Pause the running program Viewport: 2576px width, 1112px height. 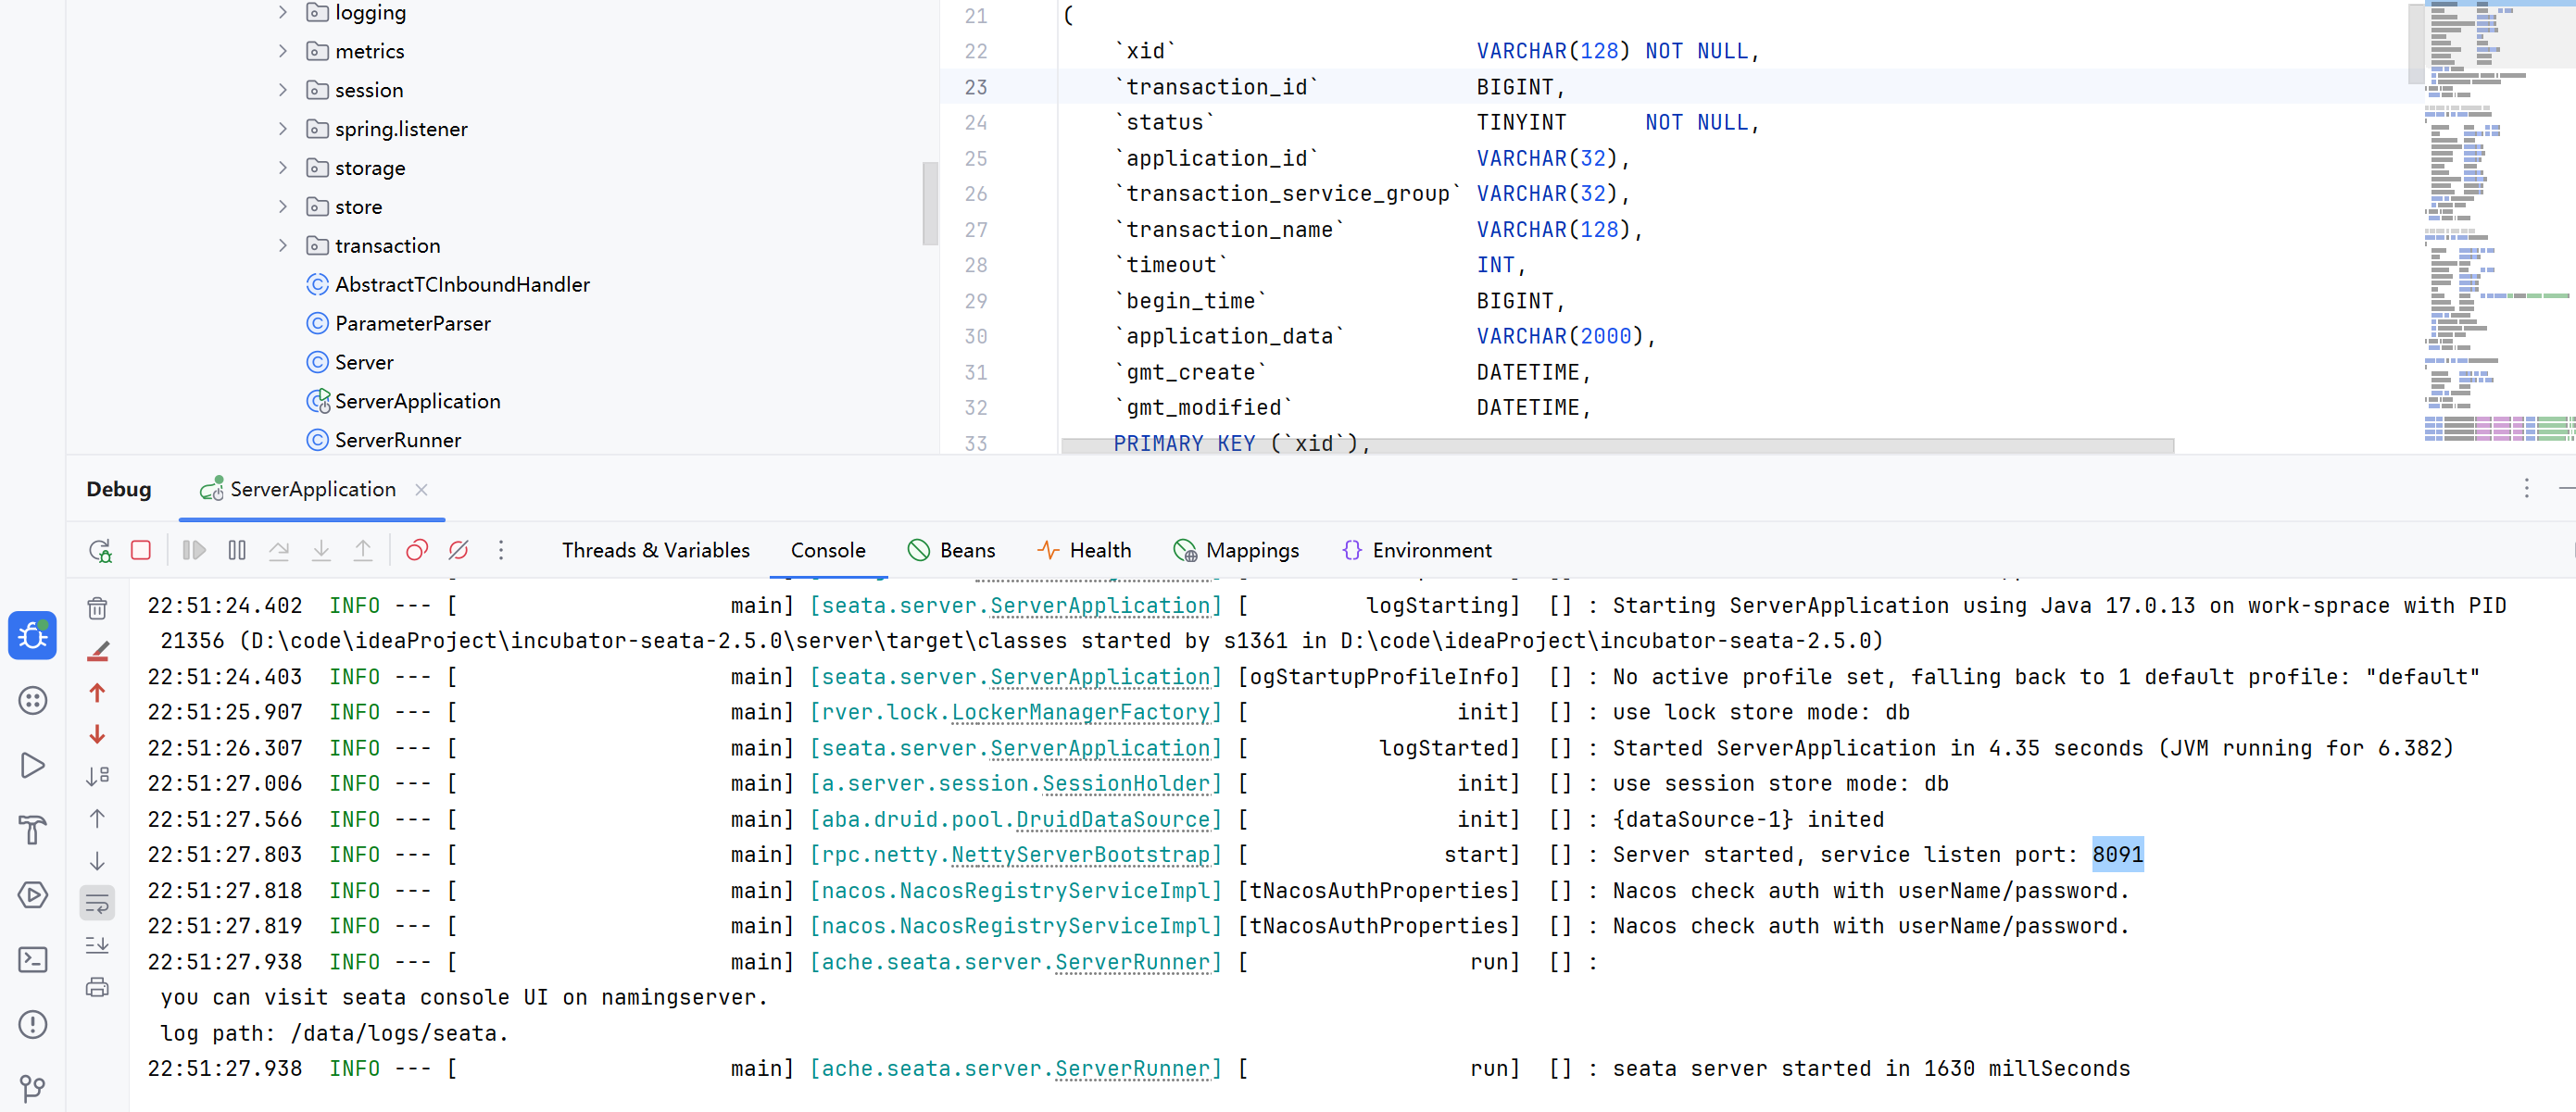point(237,550)
